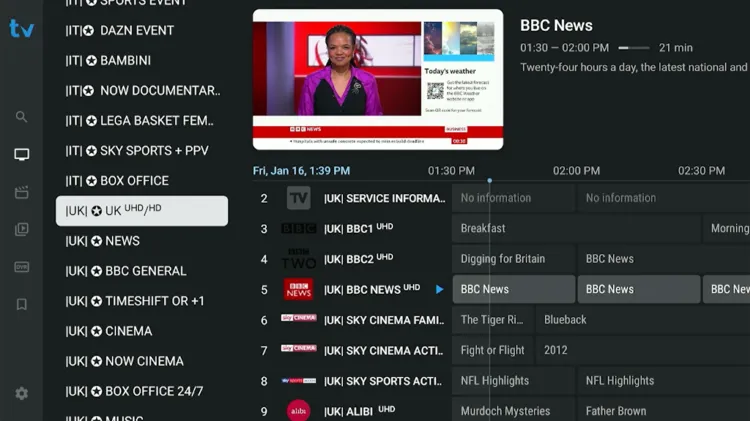
Task: Click the BBC News channel logo
Action: click(x=298, y=289)
